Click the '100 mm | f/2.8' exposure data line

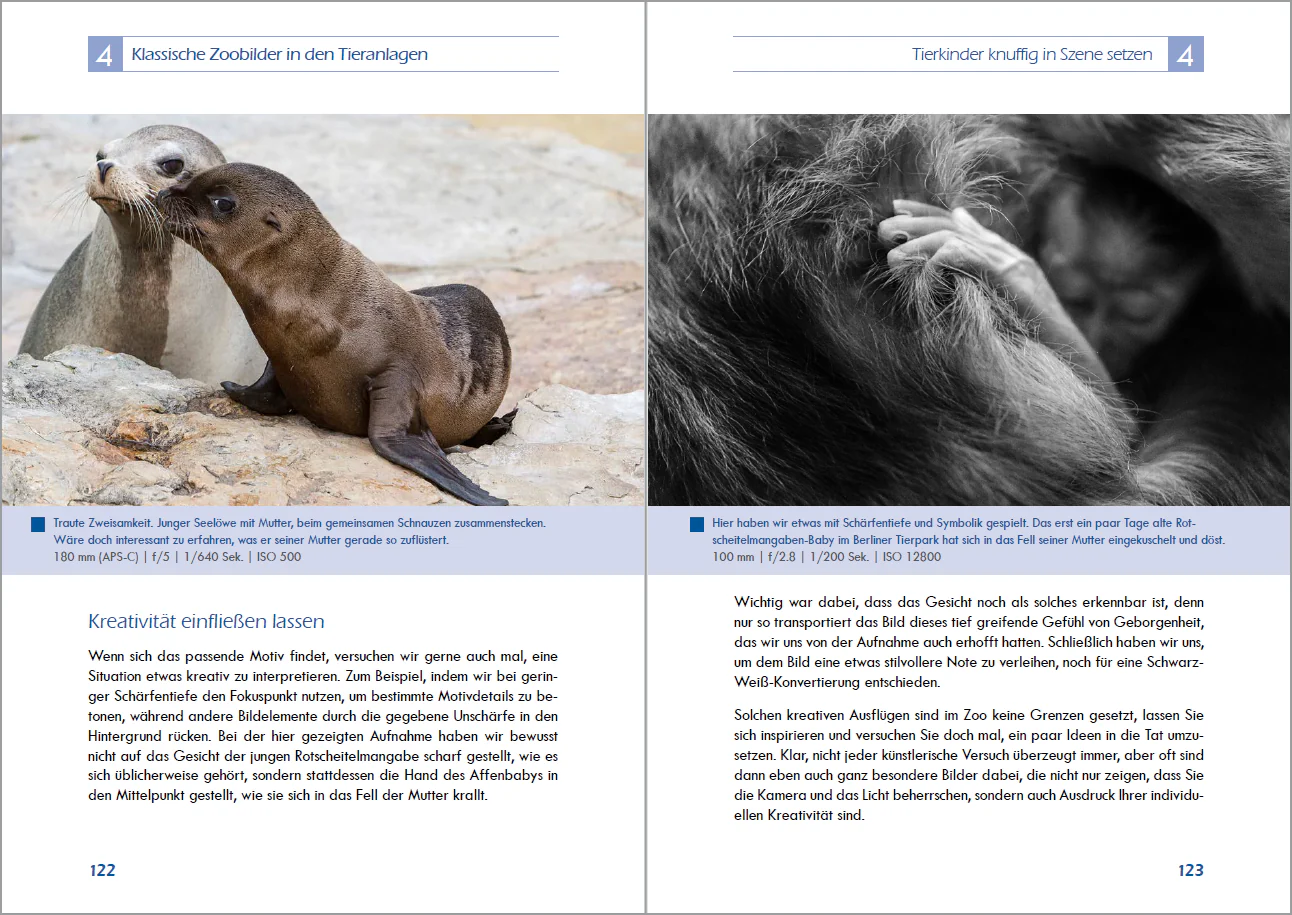826,557
